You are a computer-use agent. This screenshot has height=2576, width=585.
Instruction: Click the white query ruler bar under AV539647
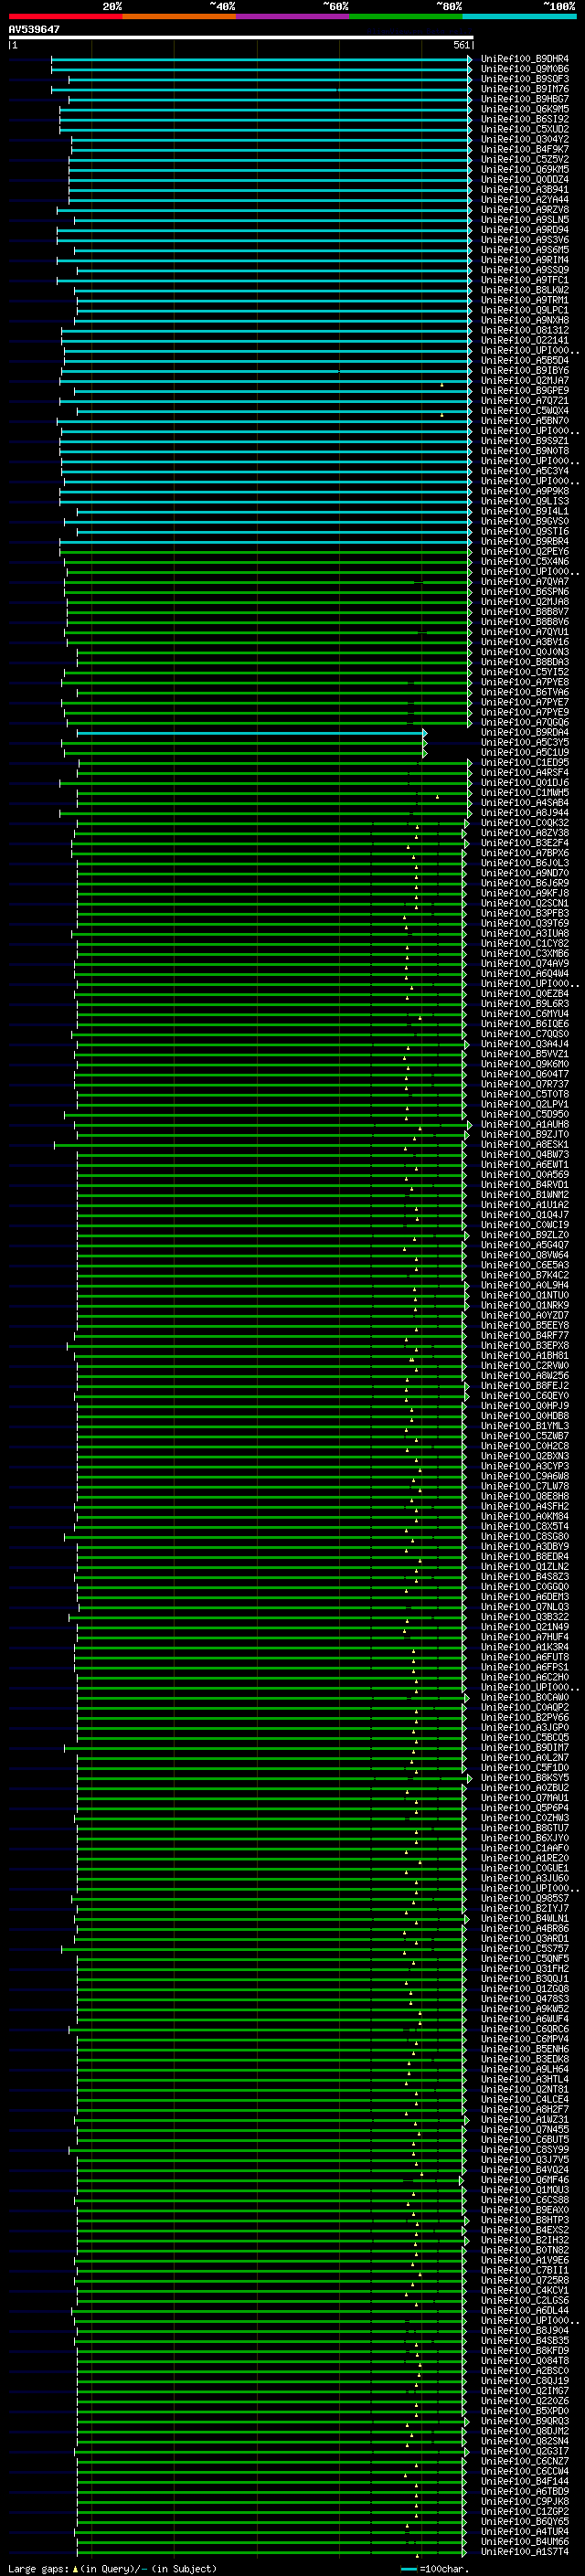point(240,37)
